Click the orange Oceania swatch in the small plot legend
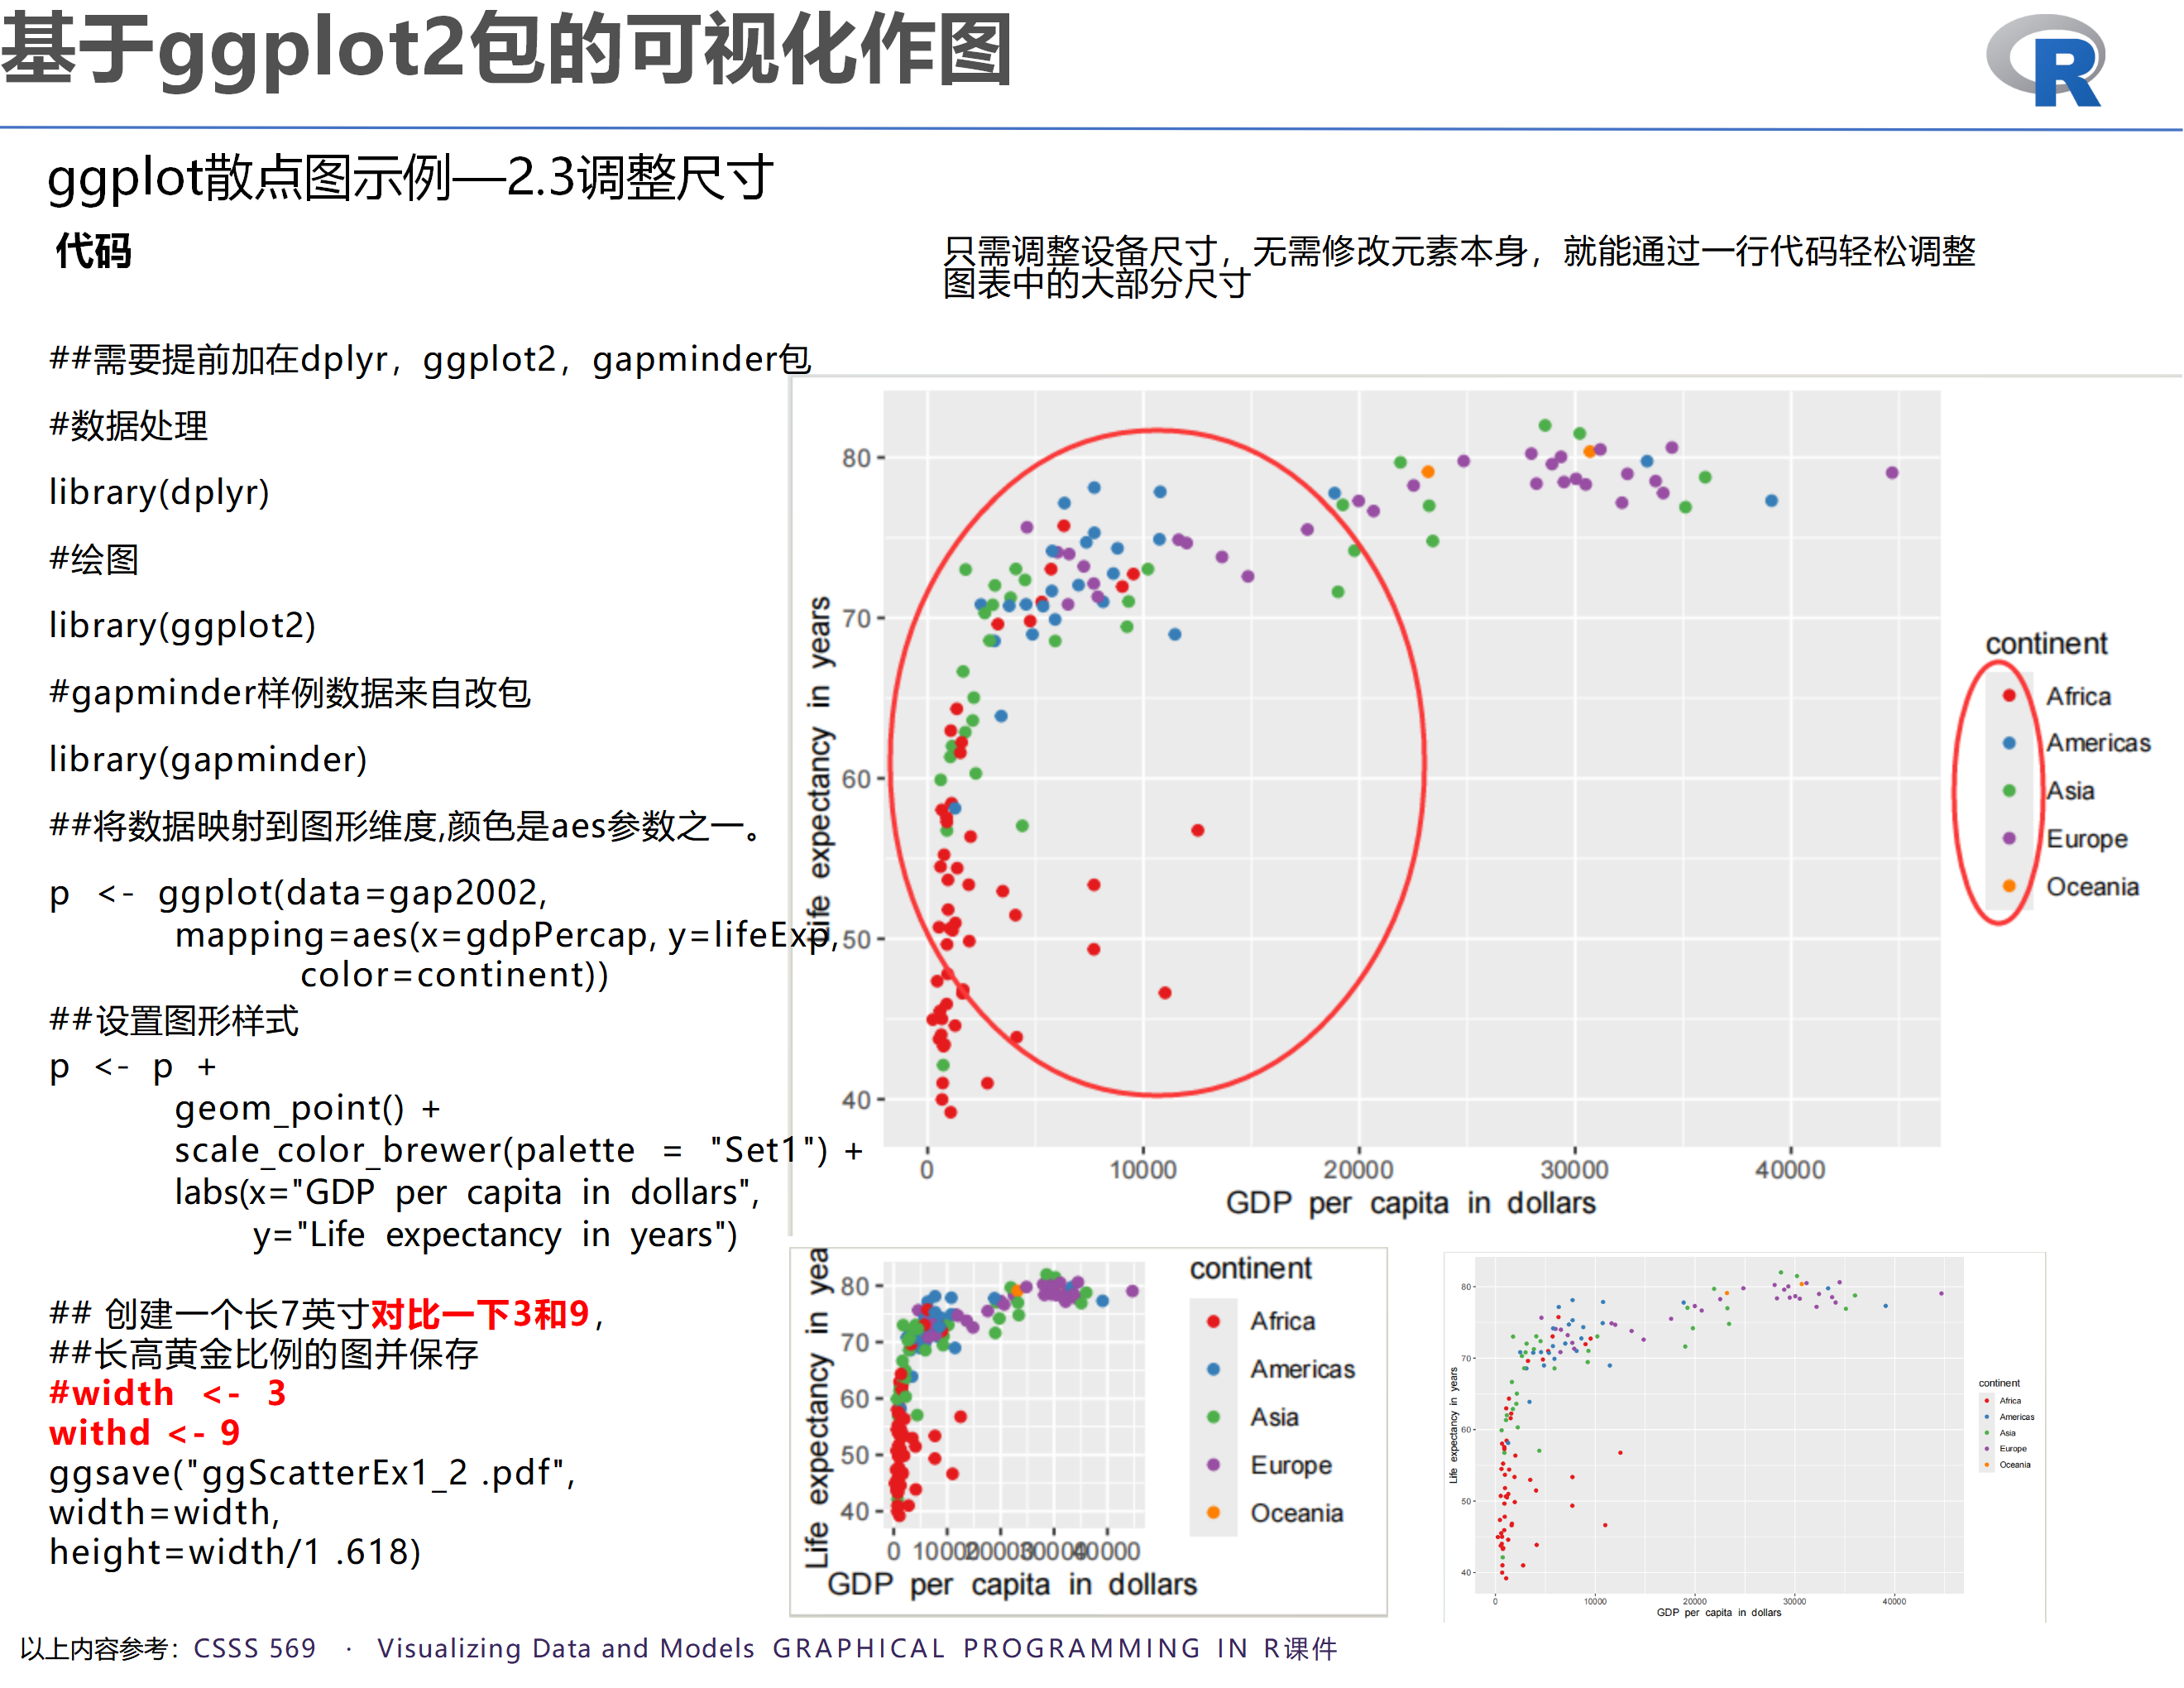Viewport: 2184px width, 1688px height. (x=1214, y=1513)
